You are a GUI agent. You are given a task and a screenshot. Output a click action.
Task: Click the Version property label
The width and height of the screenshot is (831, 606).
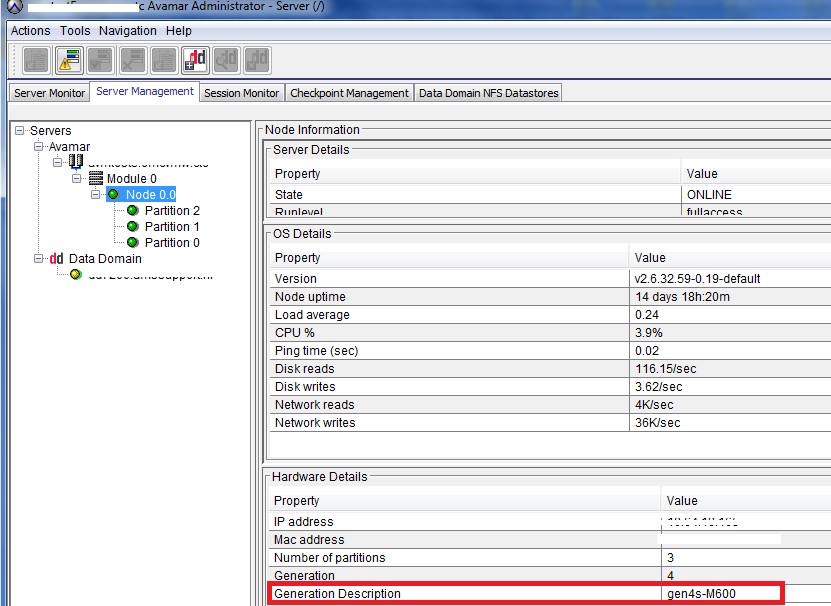pos(296,278)
